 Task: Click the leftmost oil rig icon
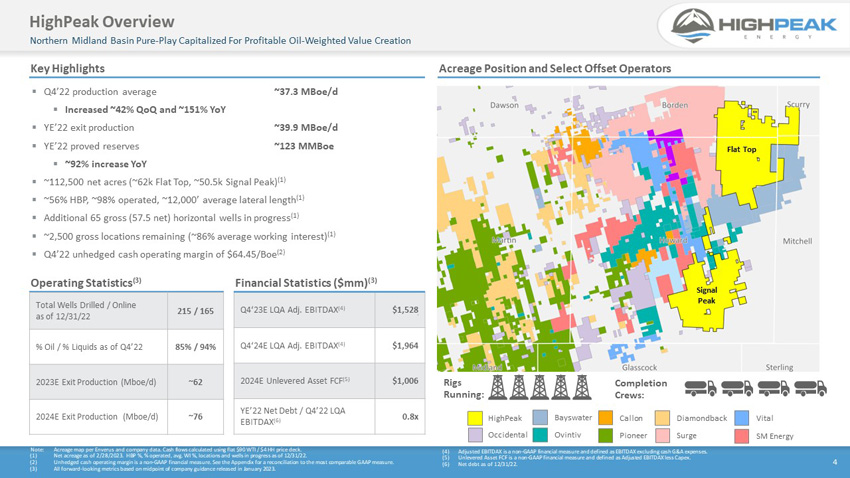tap(498, 387)
